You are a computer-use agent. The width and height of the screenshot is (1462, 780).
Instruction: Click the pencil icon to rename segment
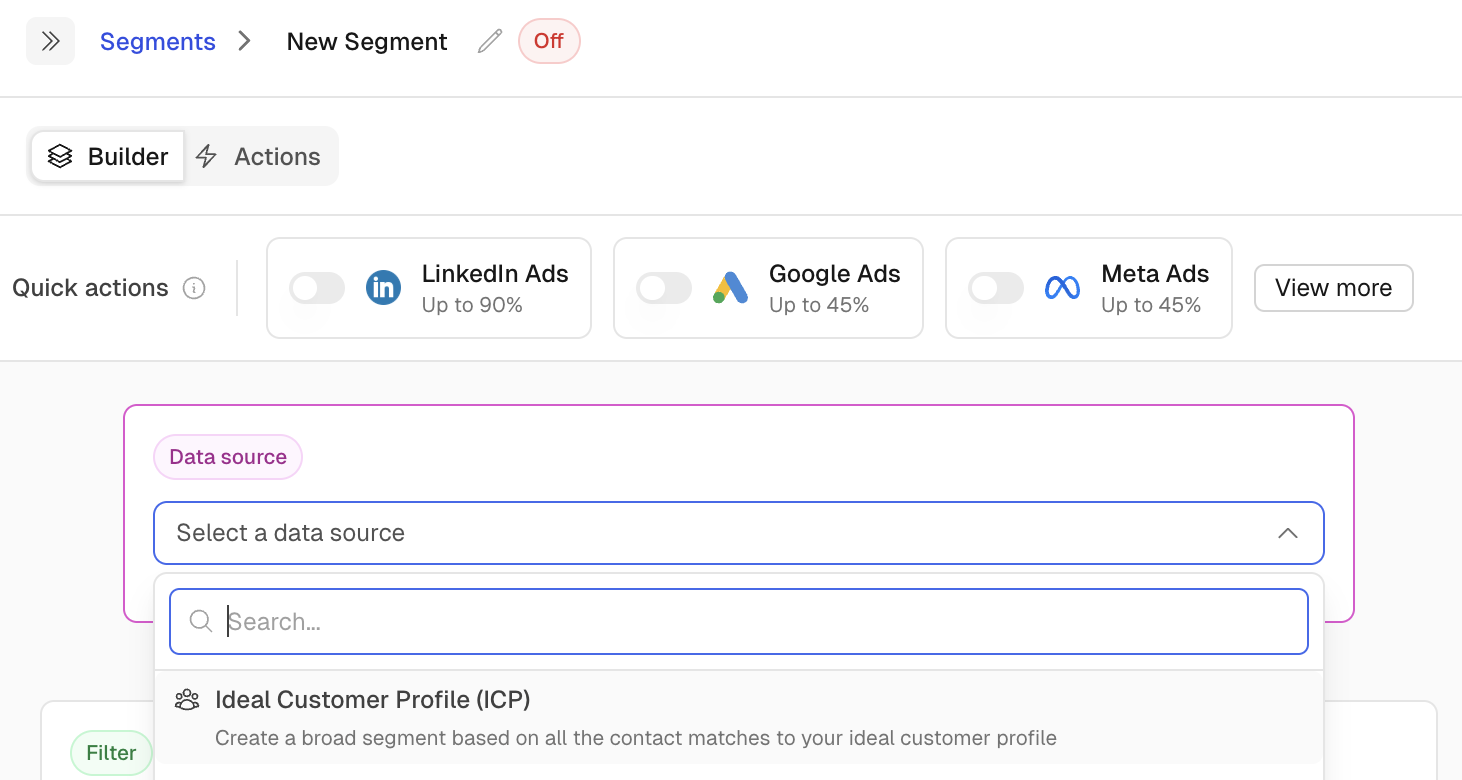click(489, 41)
